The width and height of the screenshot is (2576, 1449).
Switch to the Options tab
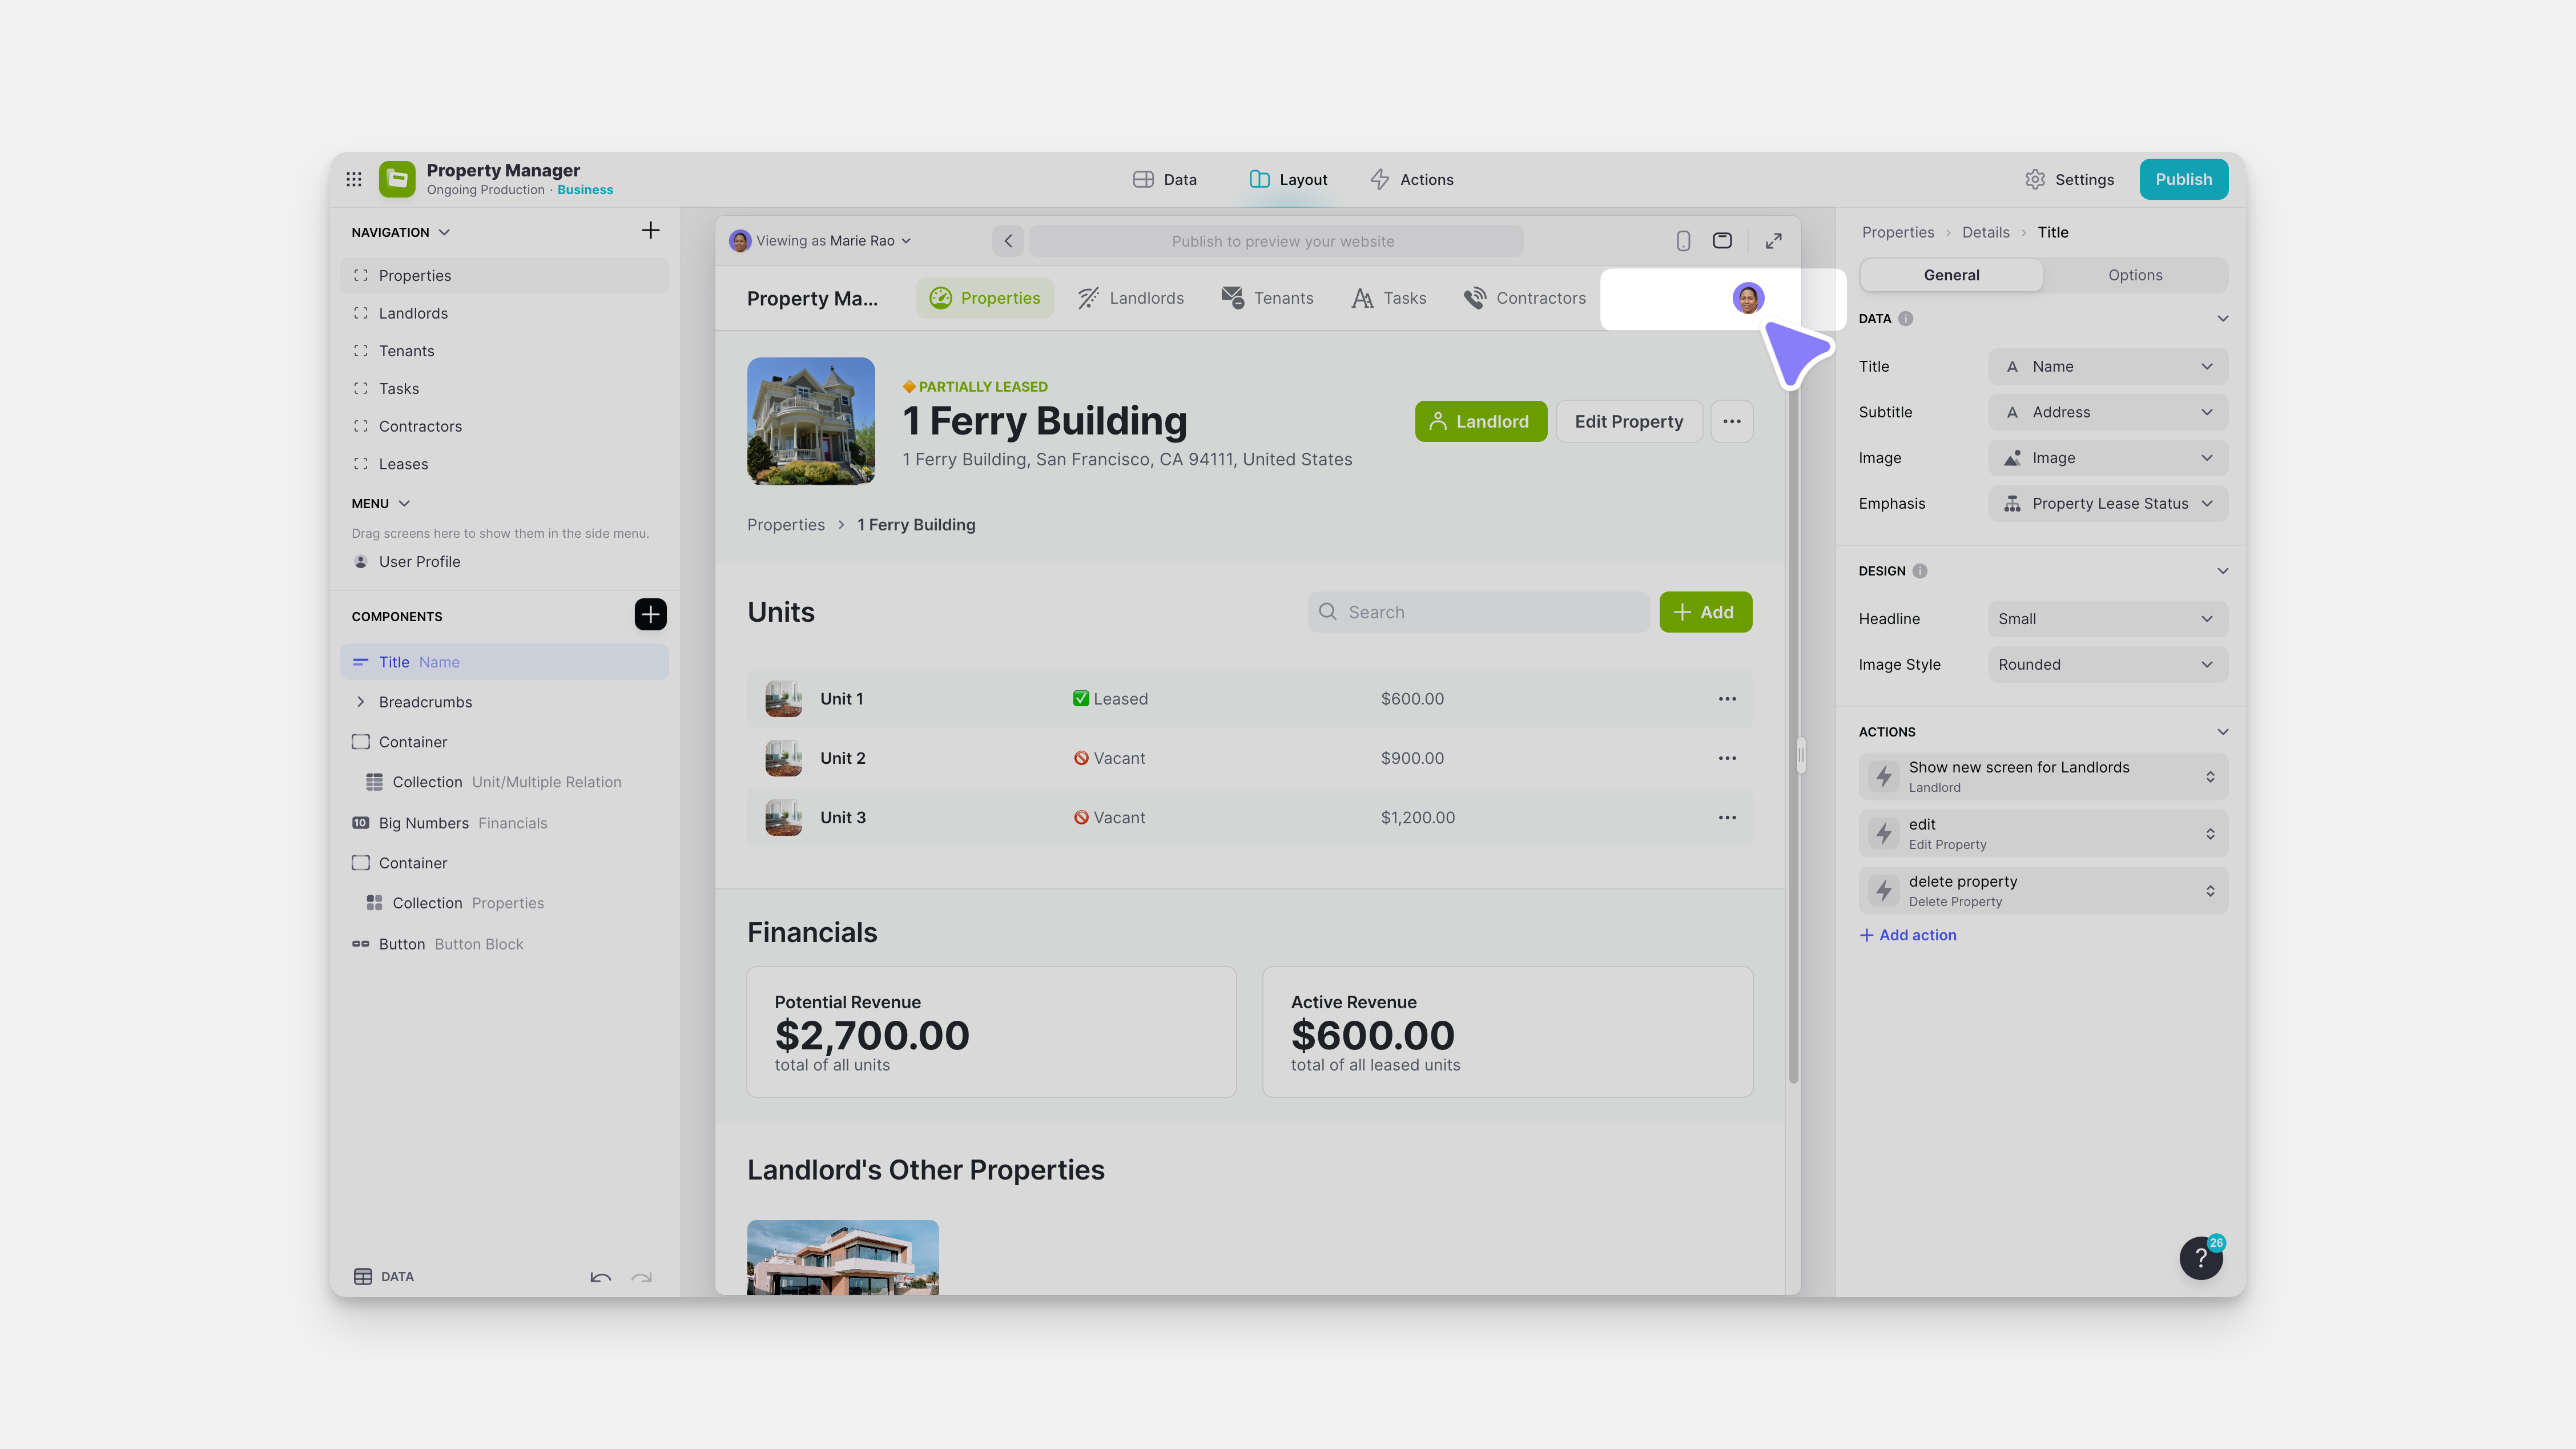(x=2135, y=275)
